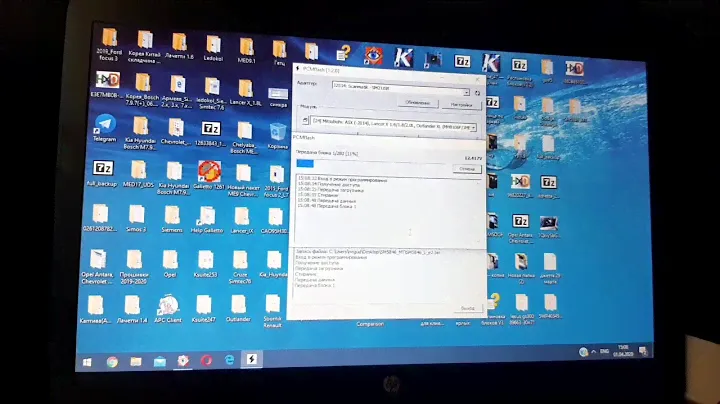The width and height of the screenshot is (720, 404).
Task: Expand the Модуль Mitsubishi module dropdown
Action: point(393,127)
